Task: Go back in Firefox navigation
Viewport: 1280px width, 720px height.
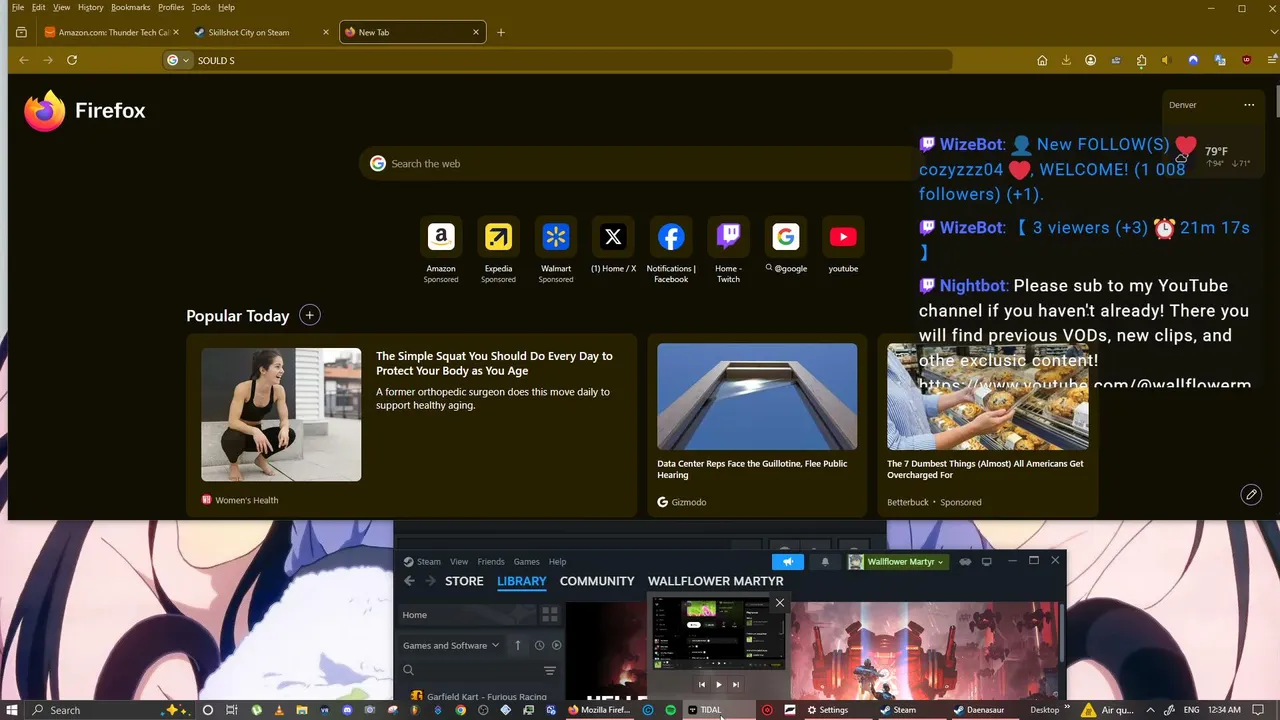Action: 24,60
